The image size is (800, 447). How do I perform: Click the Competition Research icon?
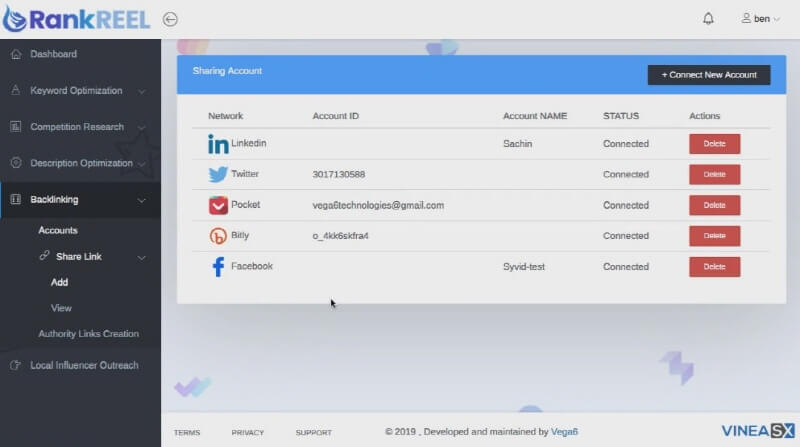tap(16, 127)
